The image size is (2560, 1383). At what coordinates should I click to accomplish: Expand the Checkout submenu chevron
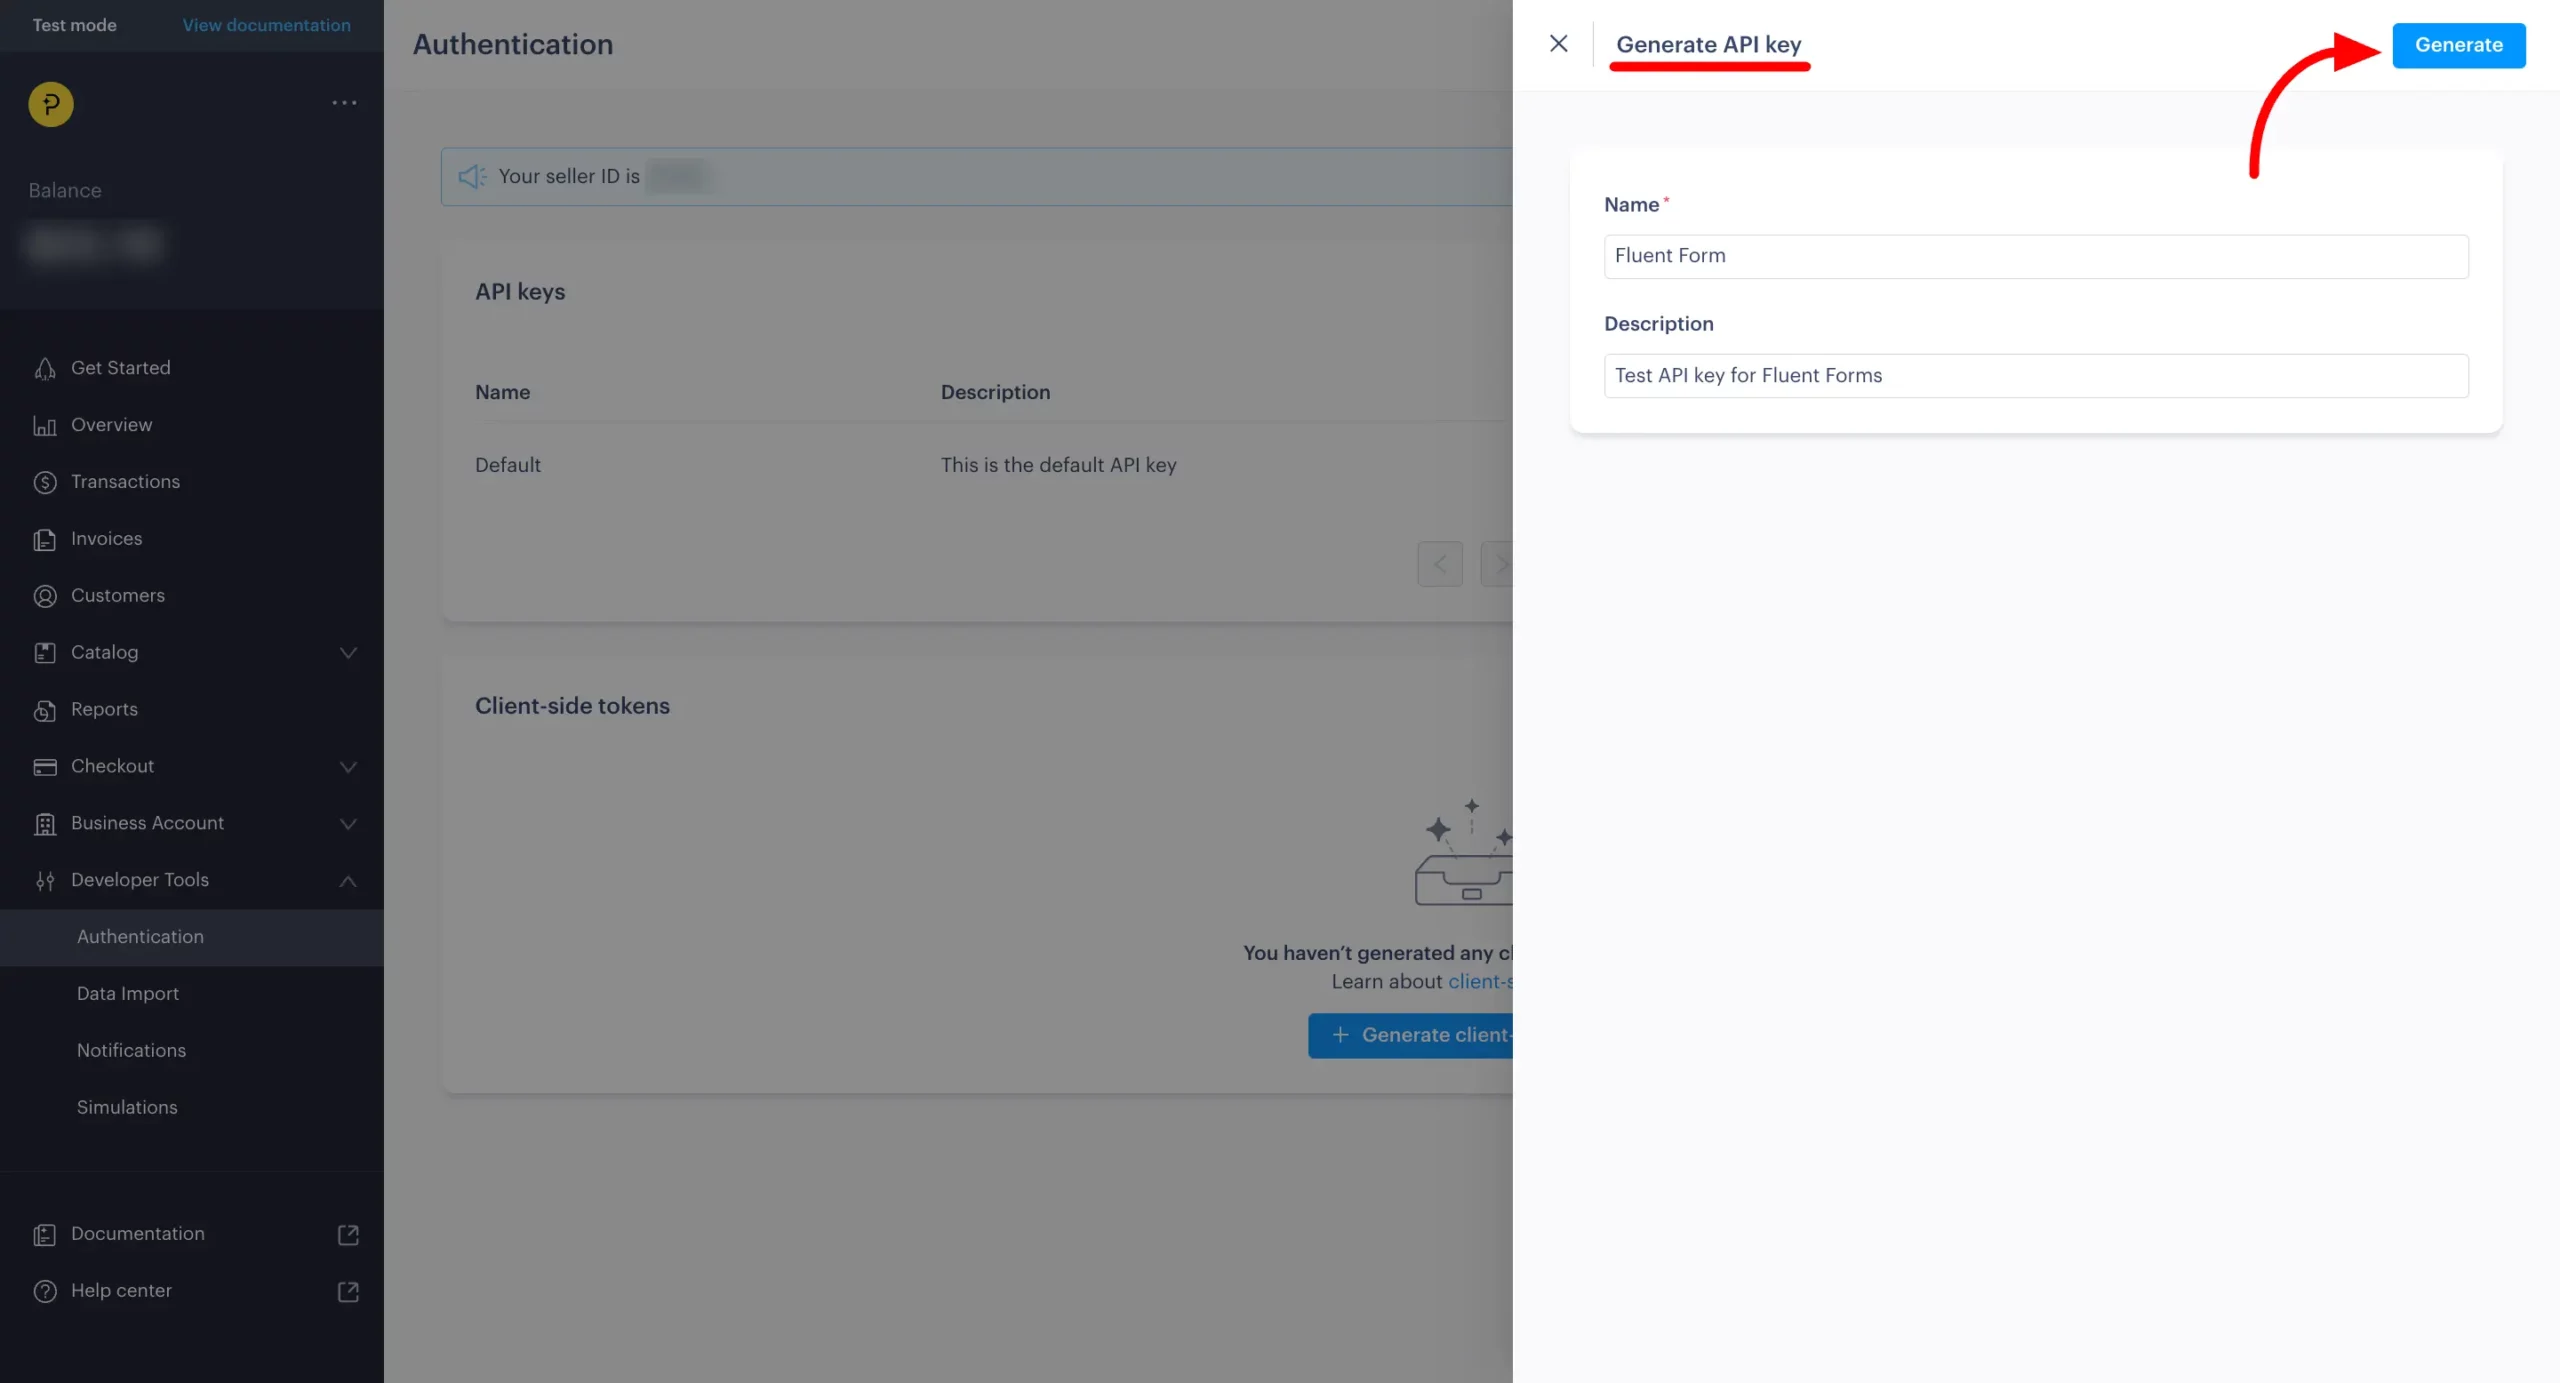click(348, 767)
